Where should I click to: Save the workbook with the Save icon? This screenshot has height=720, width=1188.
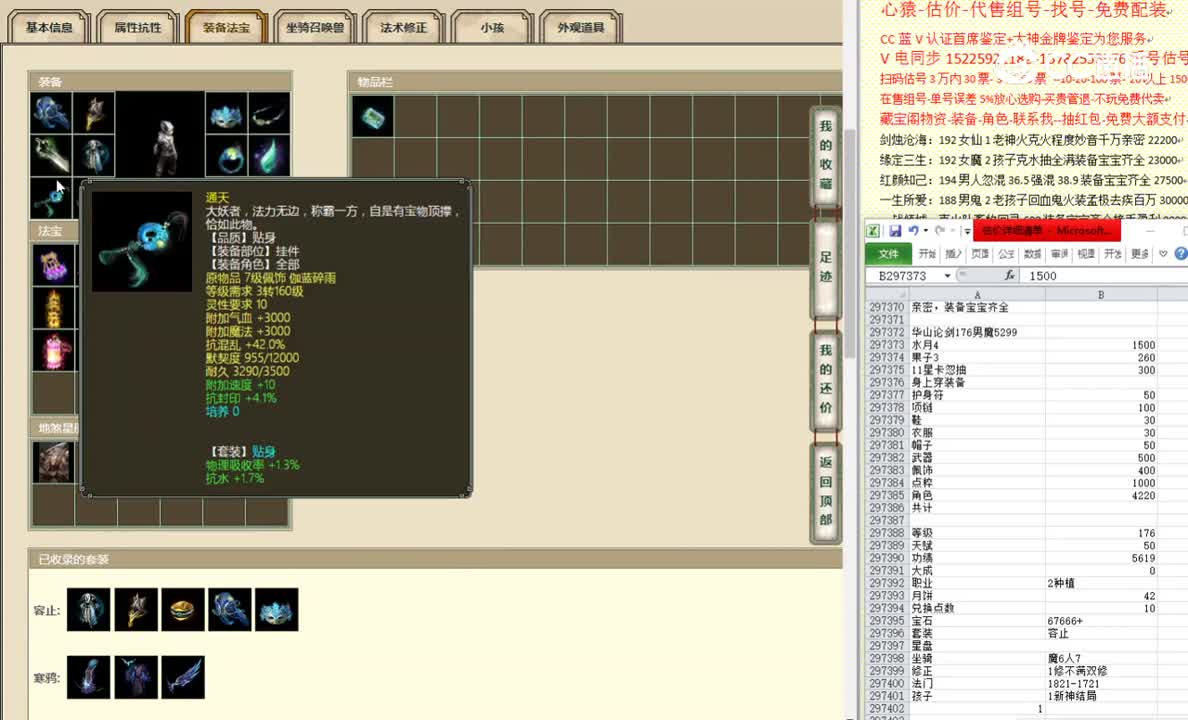tap(897, 230)
